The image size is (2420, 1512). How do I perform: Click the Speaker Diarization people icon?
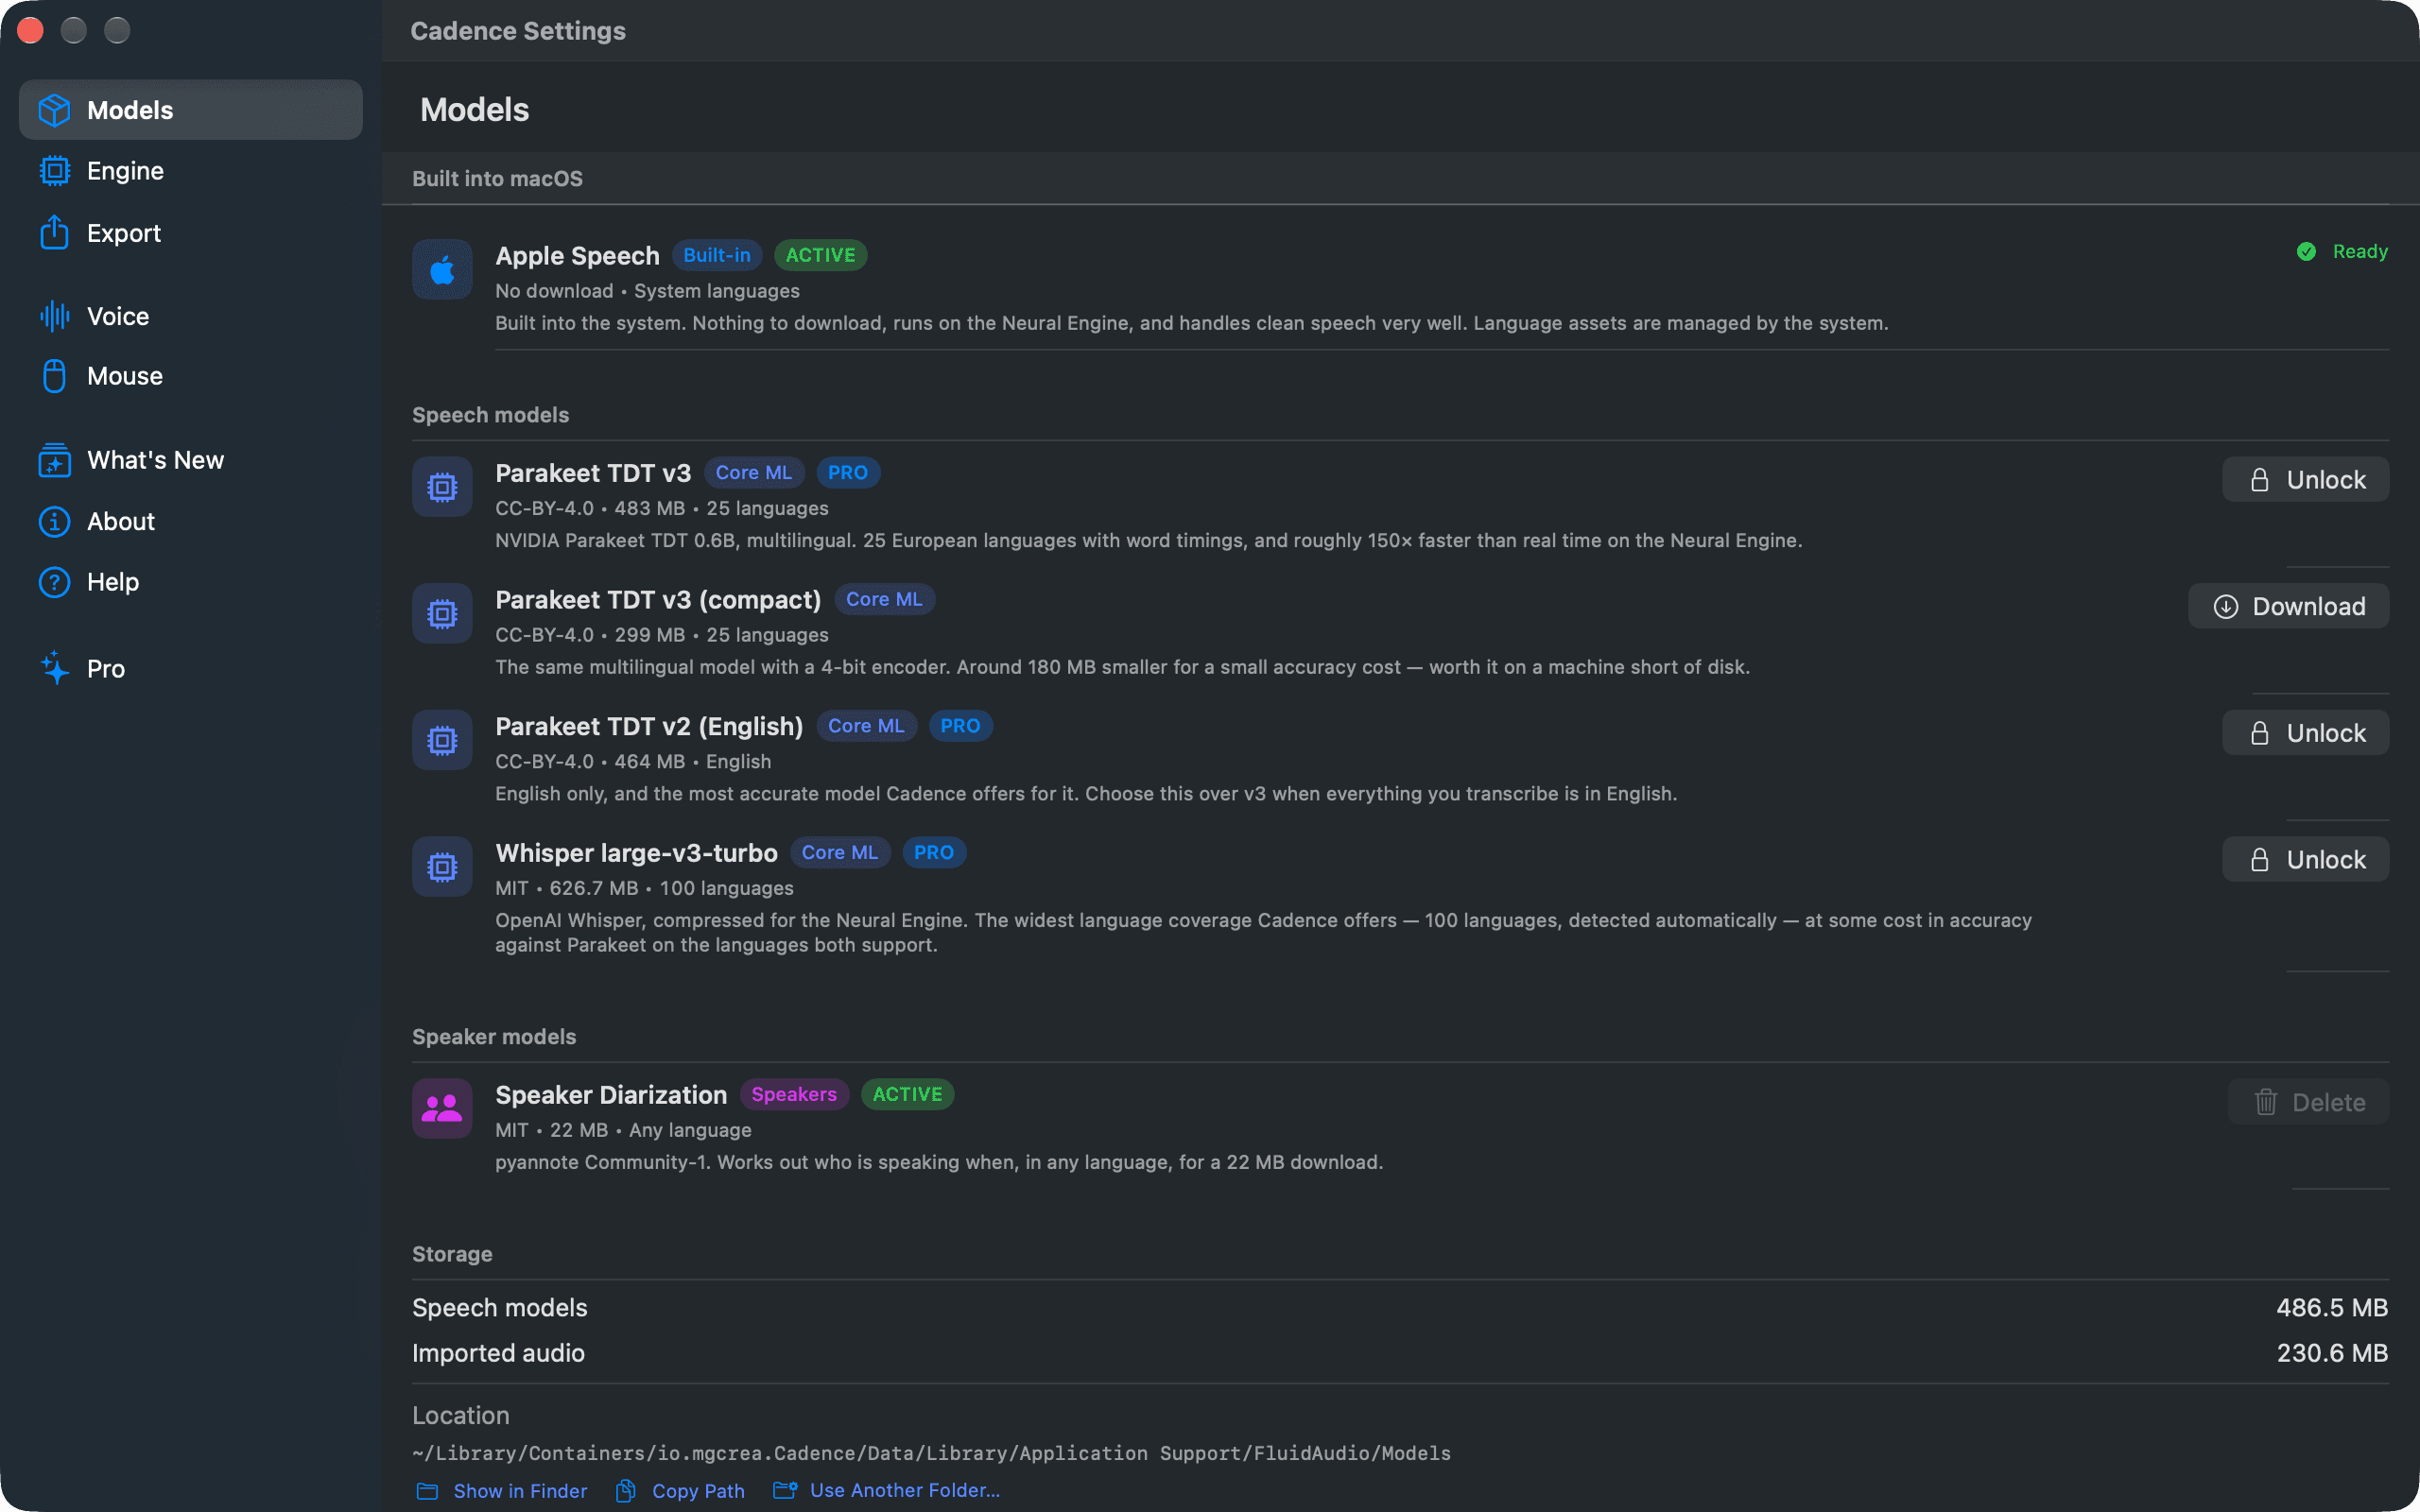tap(442, 1108)
